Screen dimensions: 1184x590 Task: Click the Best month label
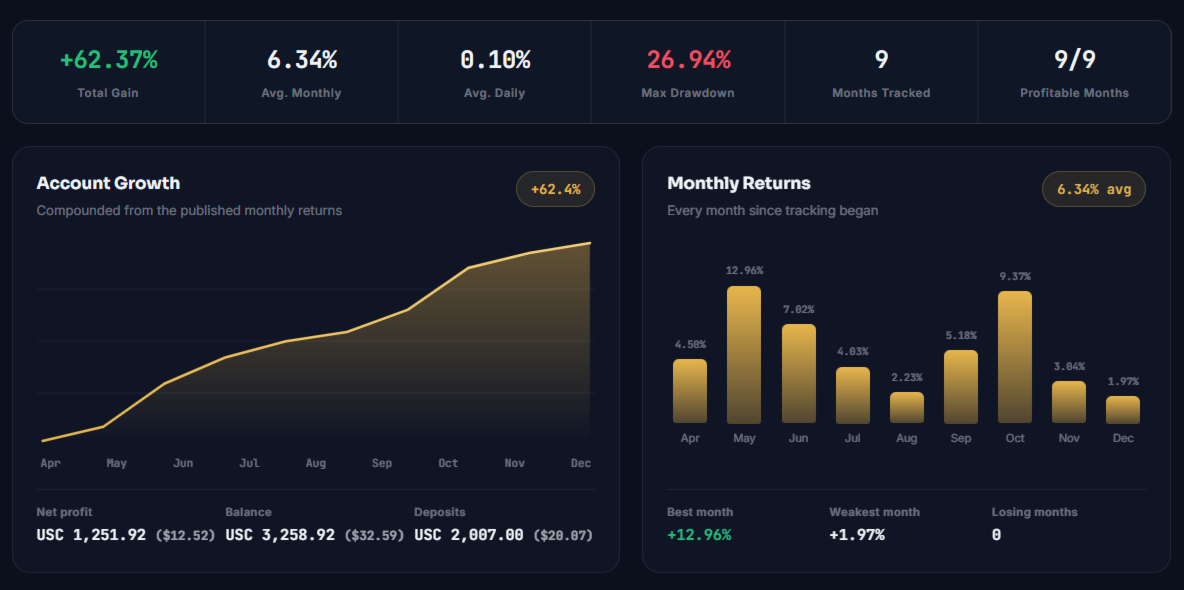point(700,512)
